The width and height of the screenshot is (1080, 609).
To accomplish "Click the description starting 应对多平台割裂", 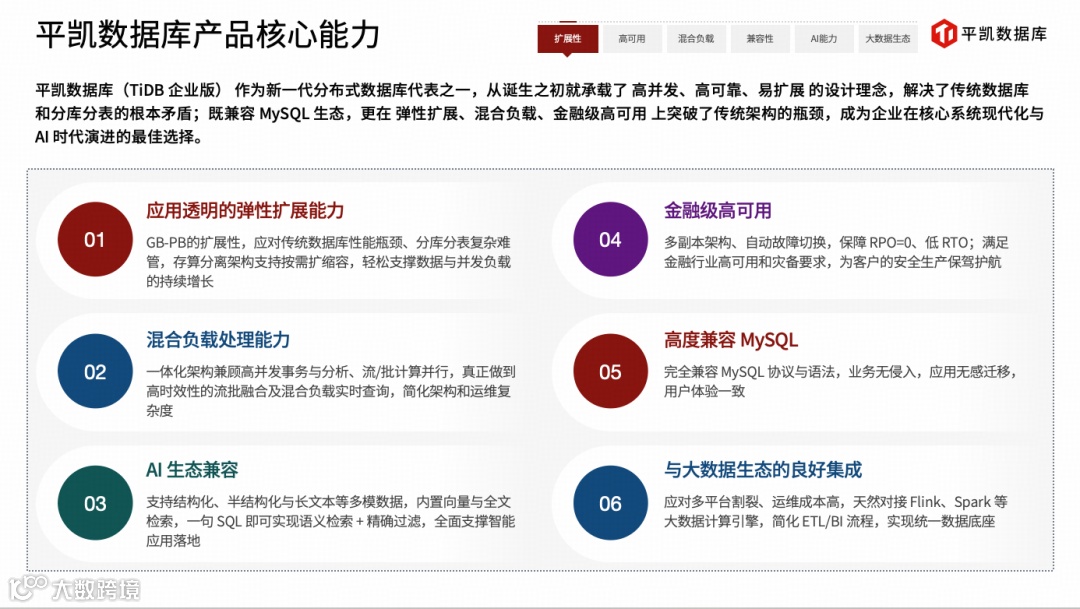I will [x=835, y=511].
